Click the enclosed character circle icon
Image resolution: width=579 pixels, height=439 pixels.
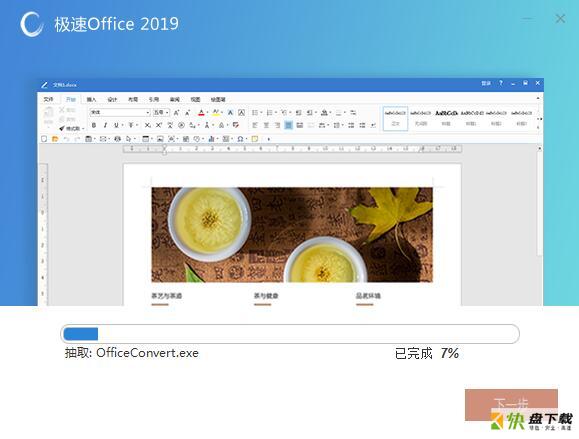181,126
